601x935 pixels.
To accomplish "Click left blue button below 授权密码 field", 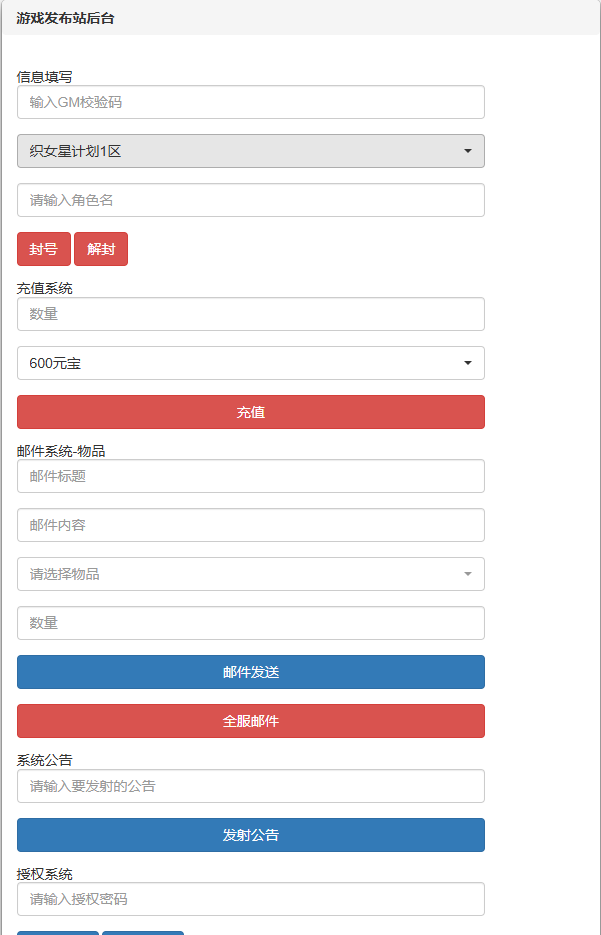I will [x=58, y=932].
